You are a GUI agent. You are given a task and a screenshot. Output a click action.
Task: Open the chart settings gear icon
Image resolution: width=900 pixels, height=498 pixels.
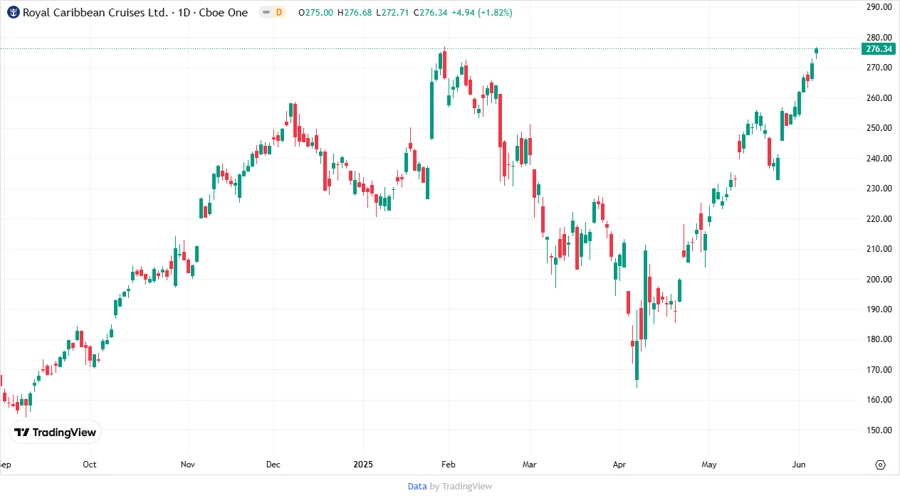(880, 465)
